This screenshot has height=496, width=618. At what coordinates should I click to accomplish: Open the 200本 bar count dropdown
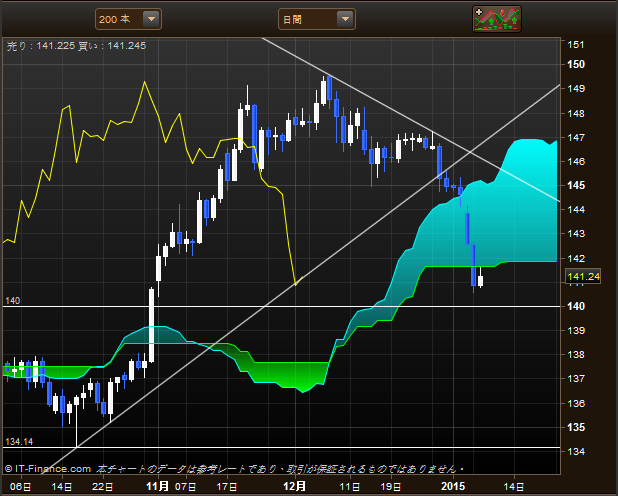click(128, 19)
